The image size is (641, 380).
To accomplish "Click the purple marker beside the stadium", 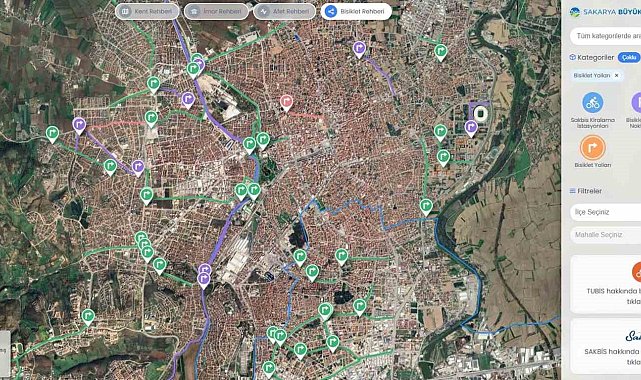I will [x=471, y=128].
